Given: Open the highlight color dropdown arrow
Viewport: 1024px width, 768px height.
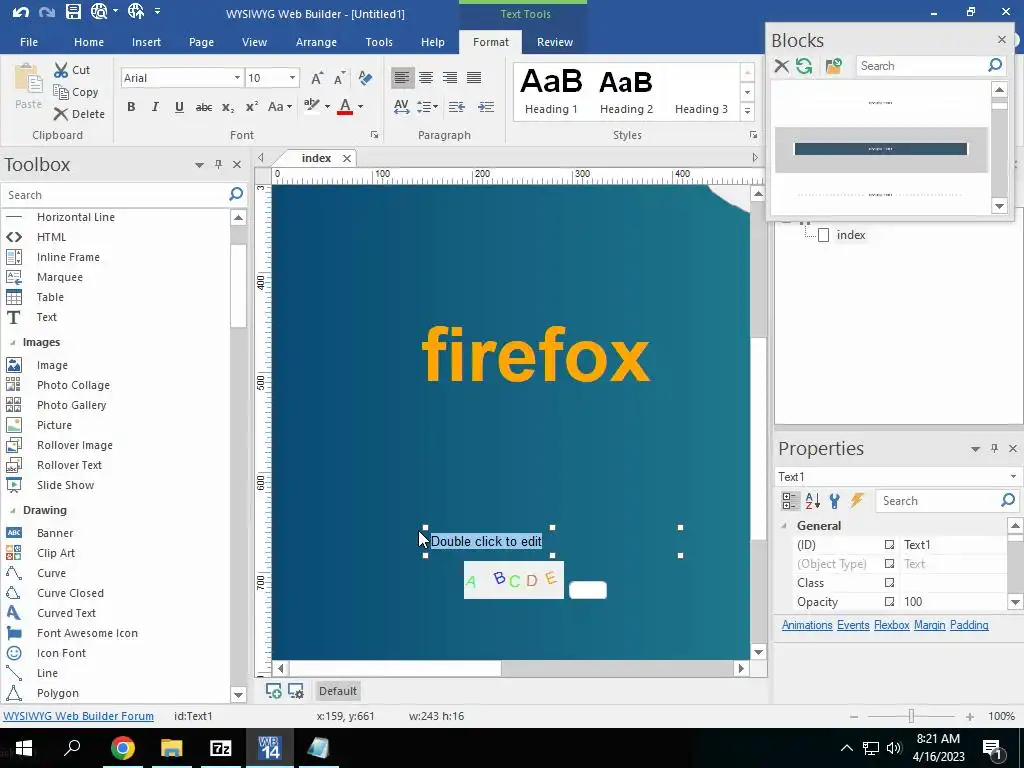Looking at the screenshot, I should pyautogui.click(x=327, y=107).
